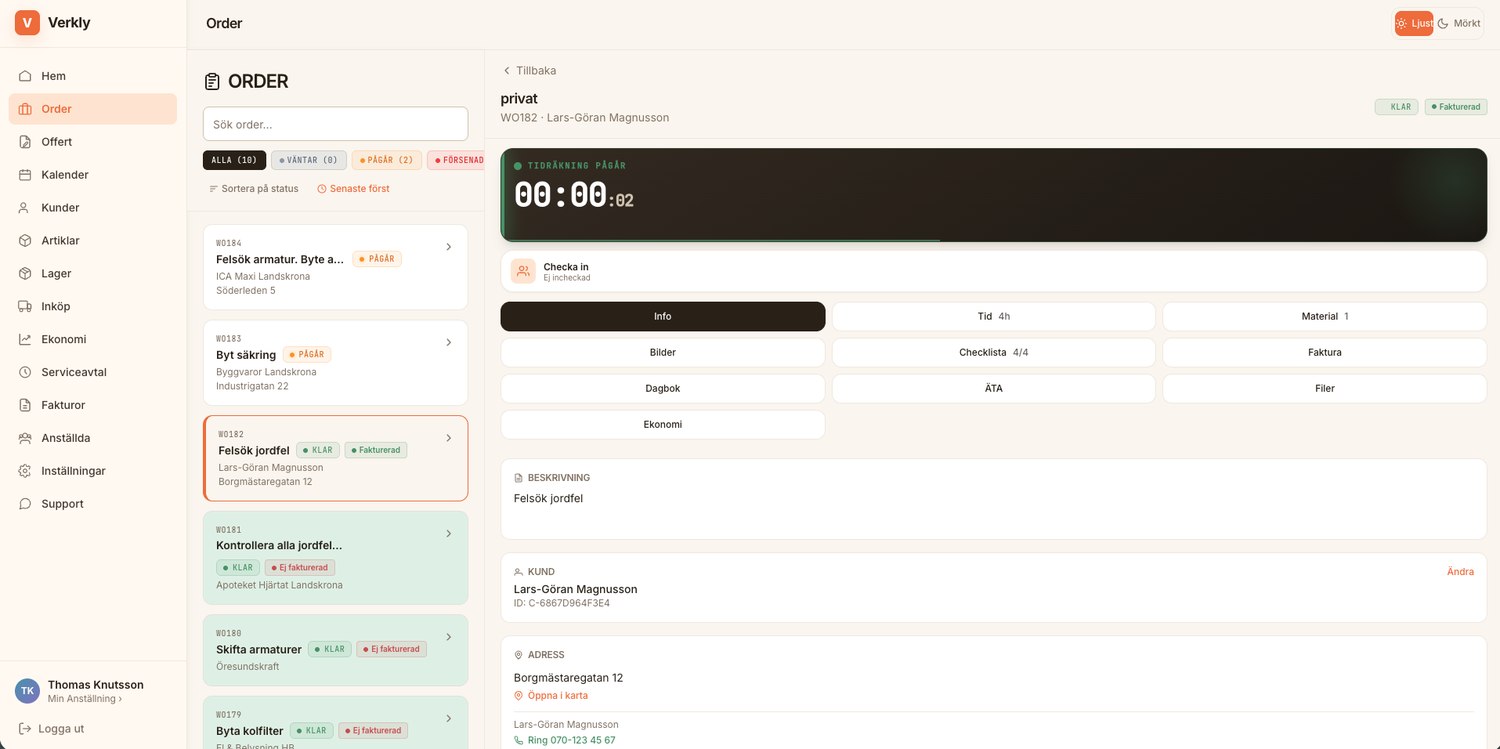The image size is (1500, 749).
Task: Open Kunder via its person icon
Action: [x=25, y=208]
